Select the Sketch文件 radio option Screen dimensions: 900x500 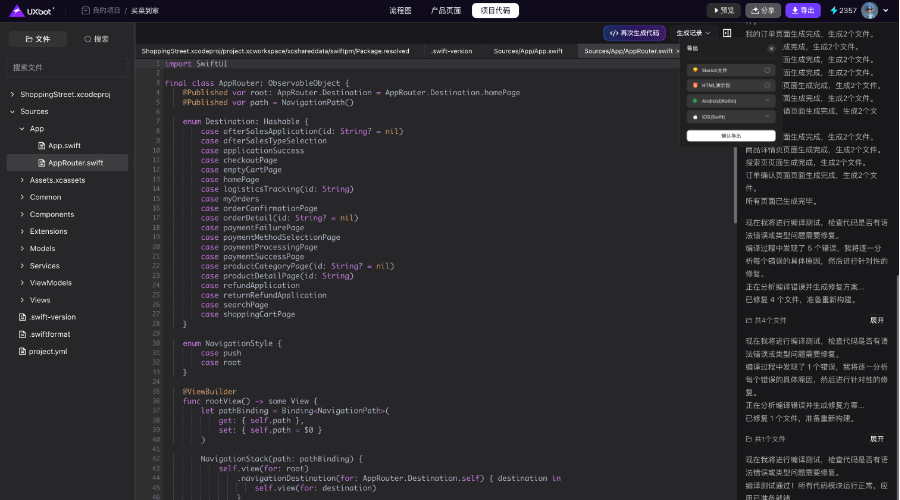pos(767,70)
